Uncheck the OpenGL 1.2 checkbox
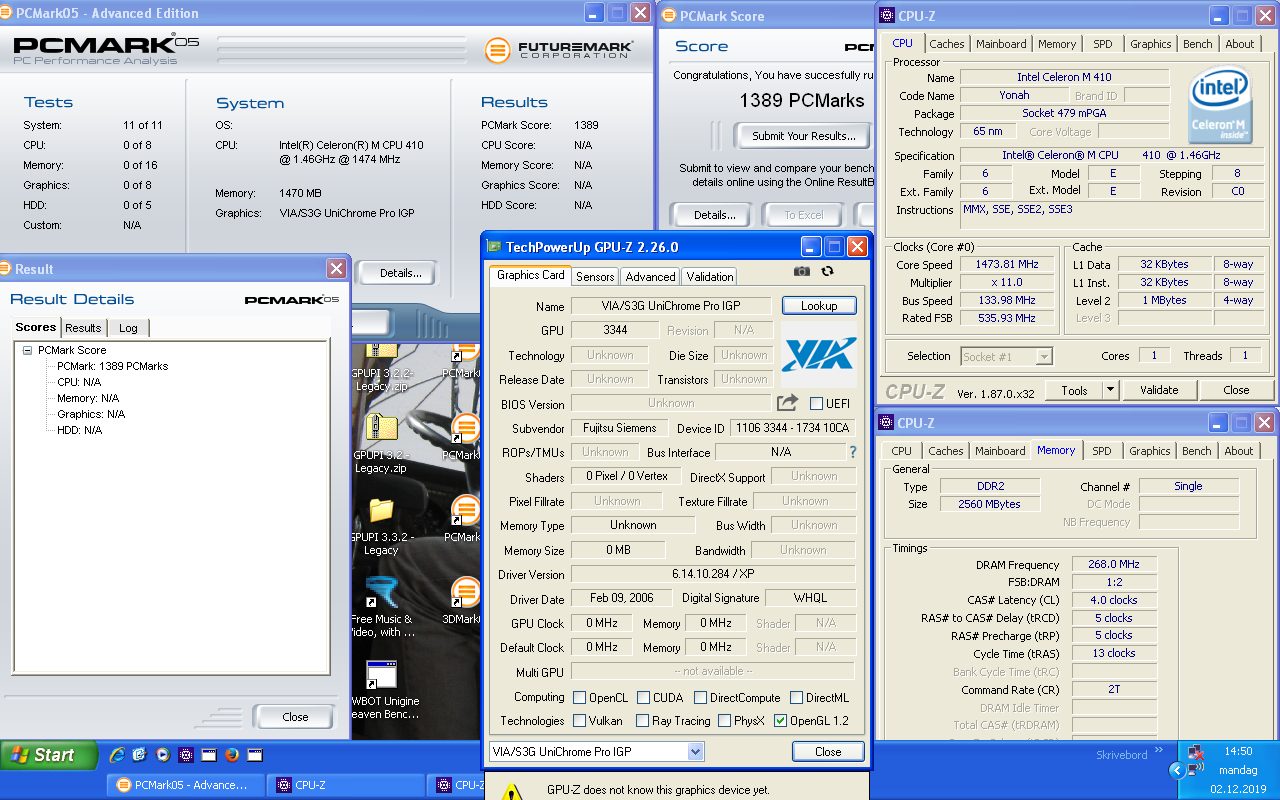The image size is (1280, 800). tap(780, 720)
